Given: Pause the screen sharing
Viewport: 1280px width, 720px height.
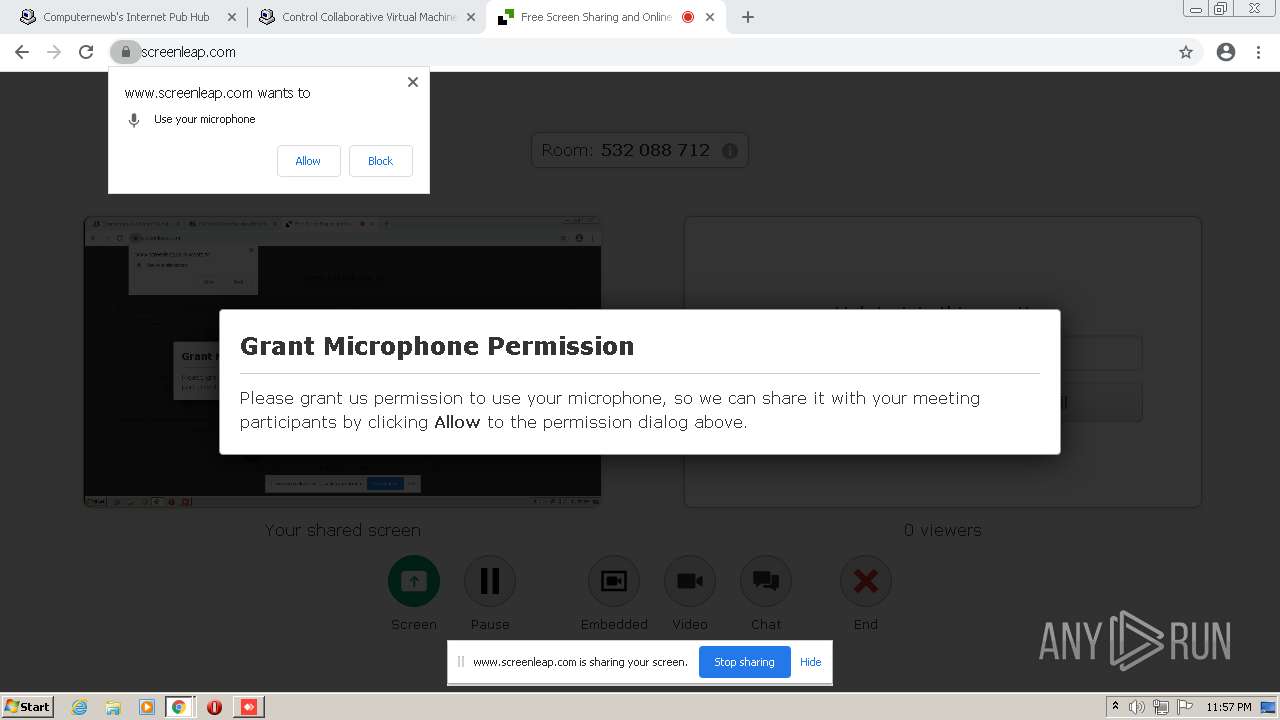Looking at the screenshot, I should pos(490,581).
